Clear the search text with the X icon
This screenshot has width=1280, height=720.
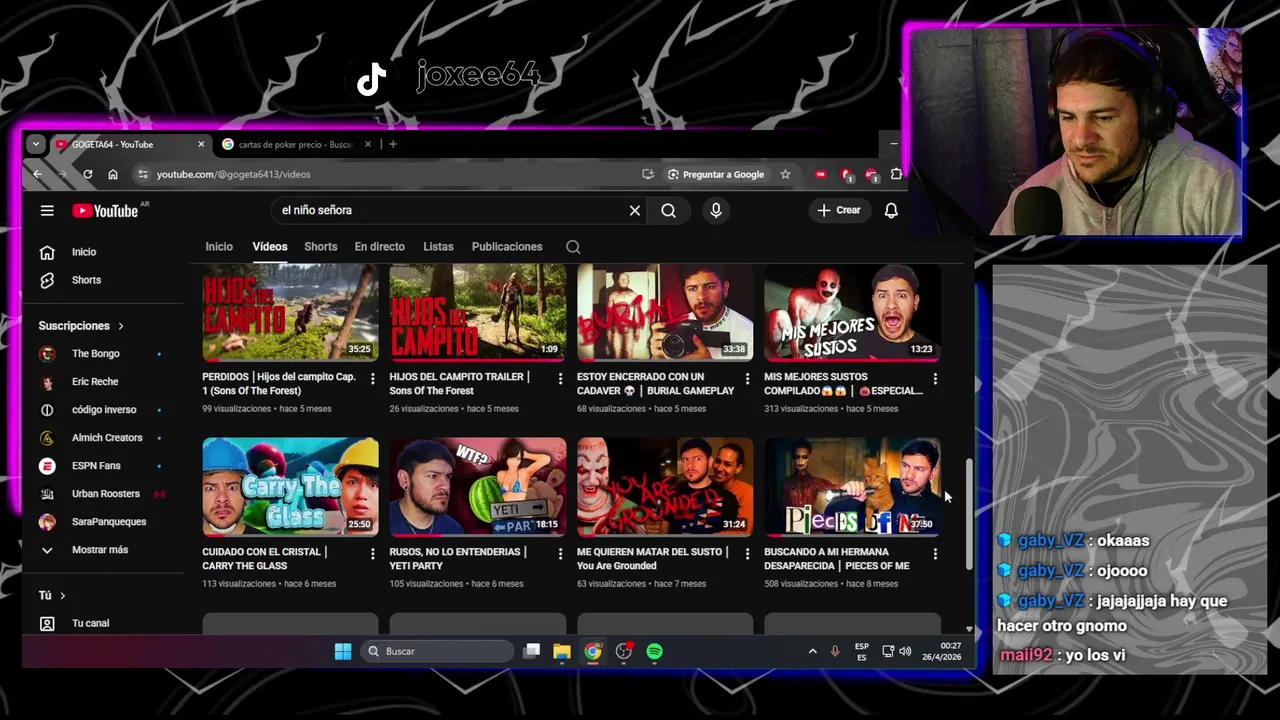coord(634,210)
